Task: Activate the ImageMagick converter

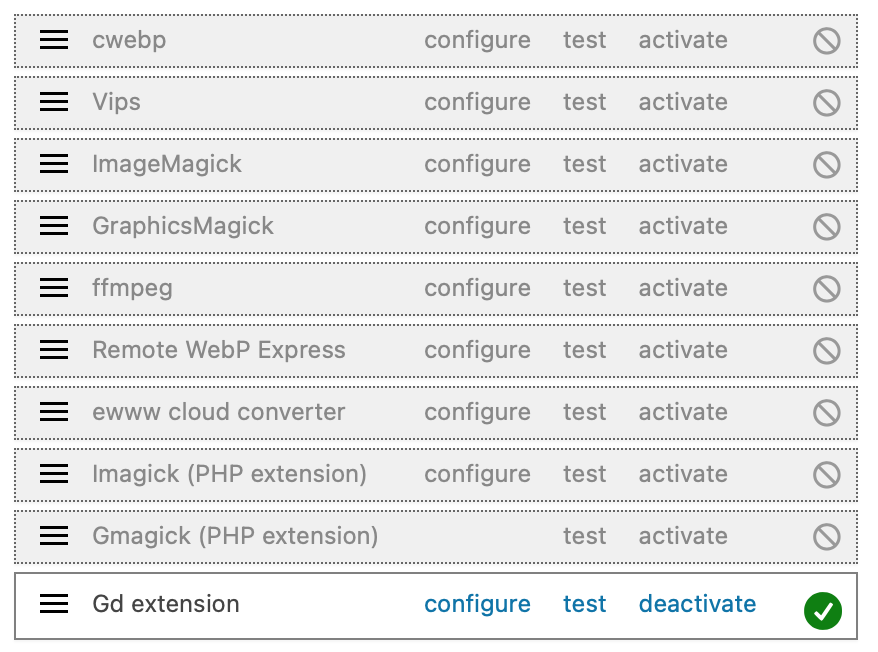Action: point(683,164)
